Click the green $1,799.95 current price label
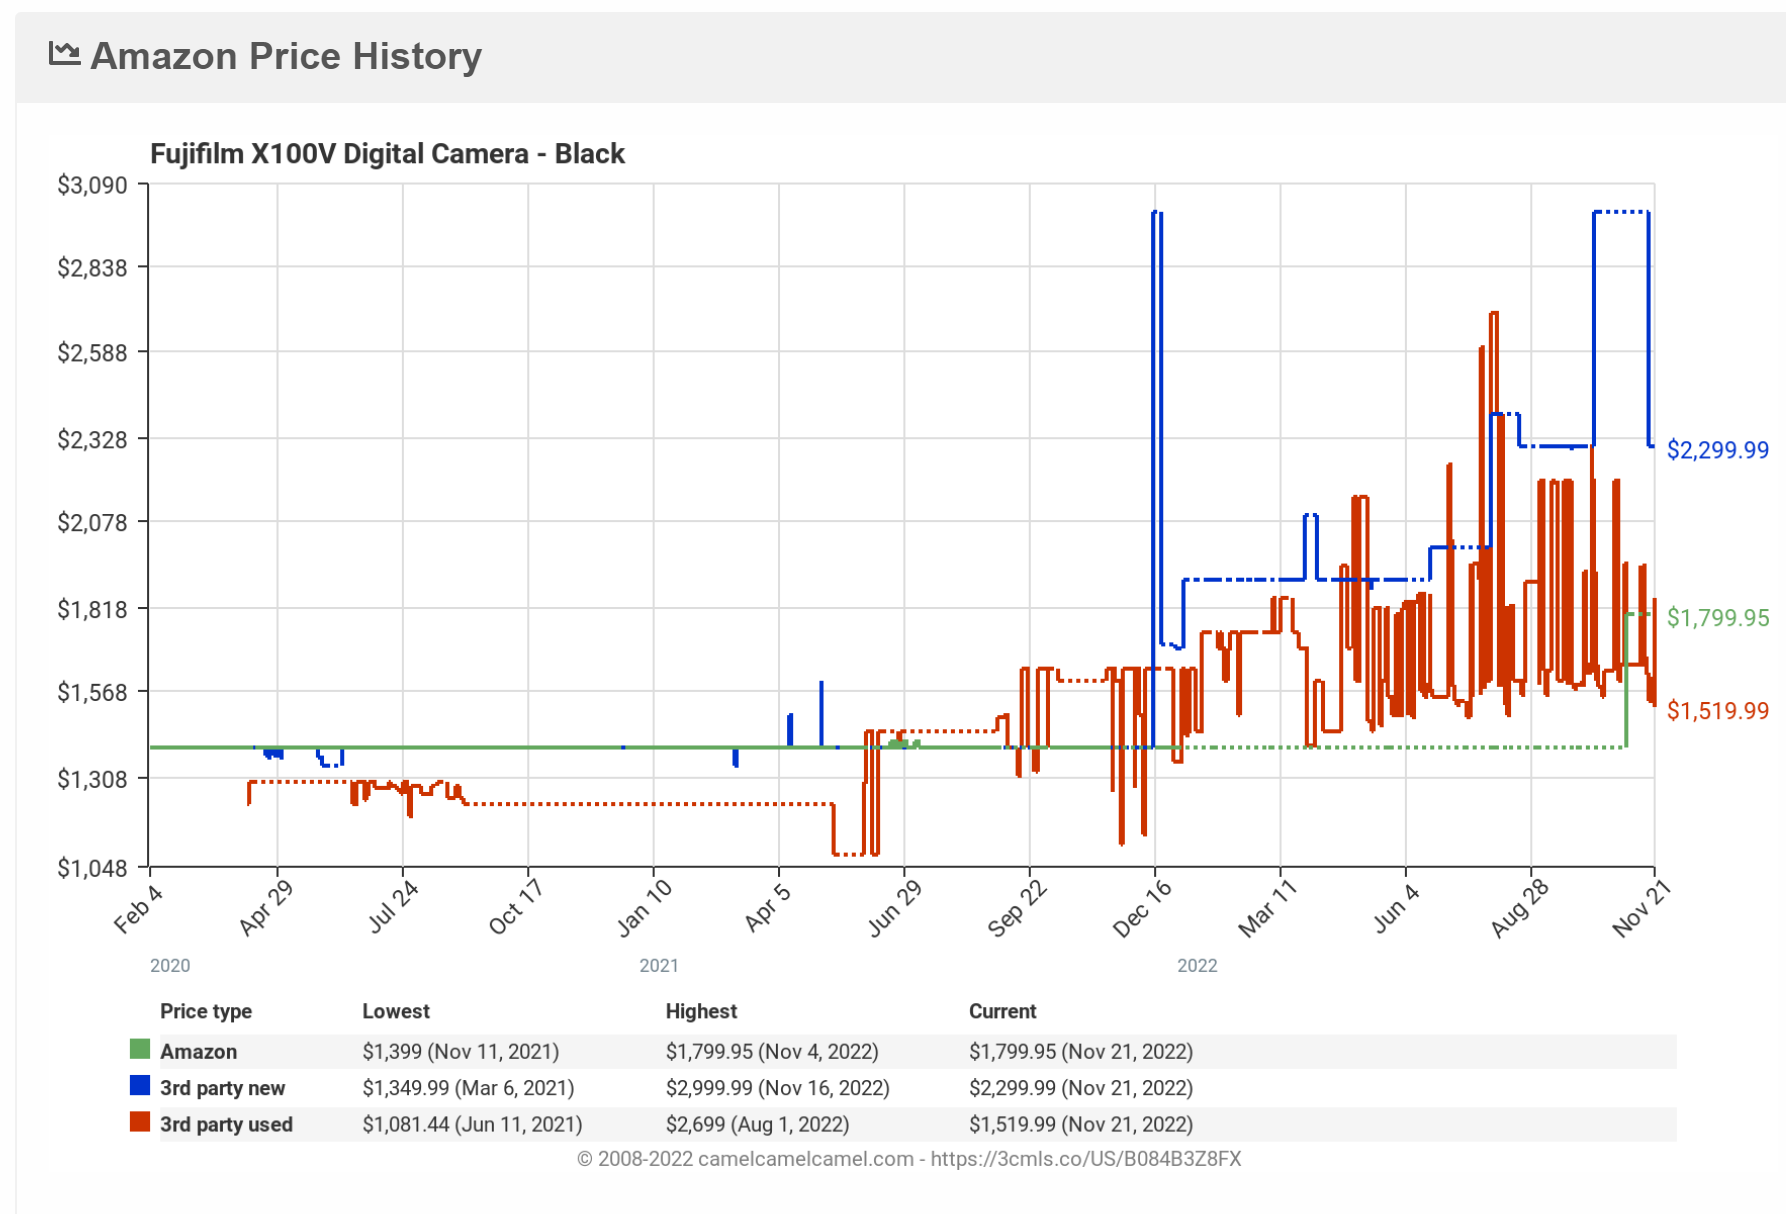 click(x=1717, y=618)
